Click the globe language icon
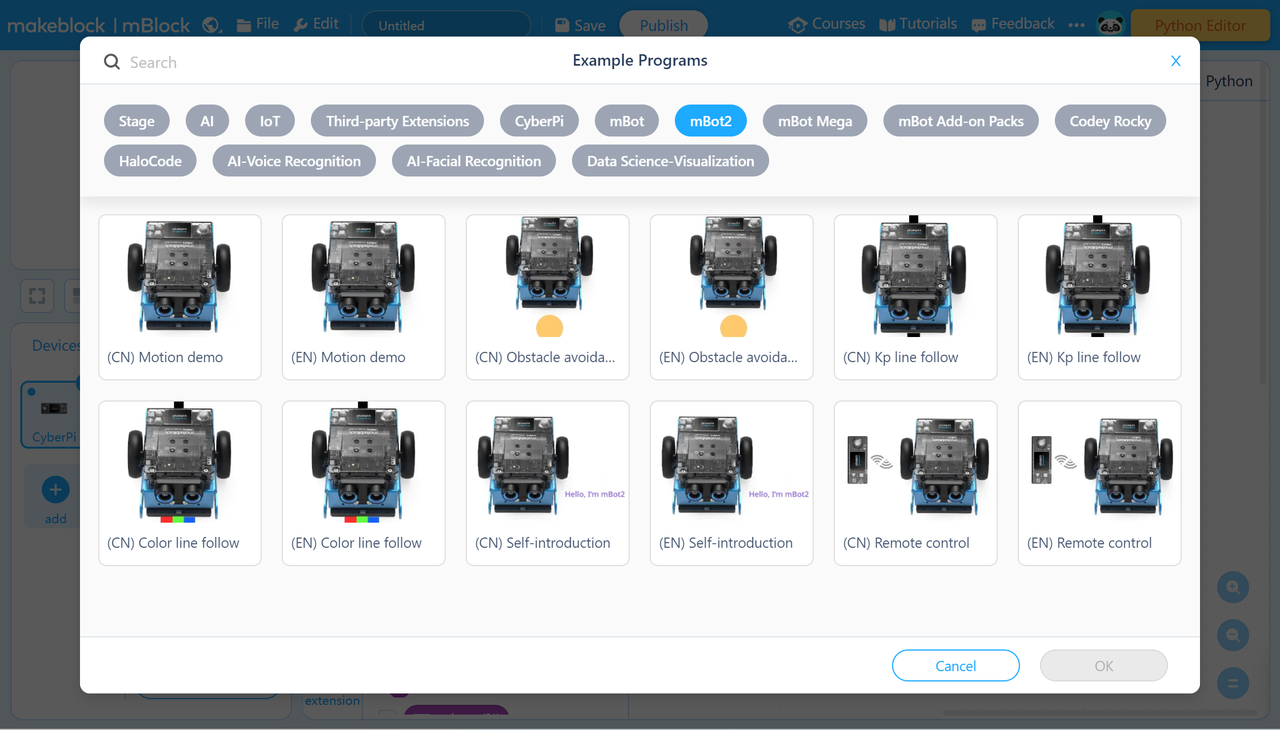 click(x=211, y=25)
